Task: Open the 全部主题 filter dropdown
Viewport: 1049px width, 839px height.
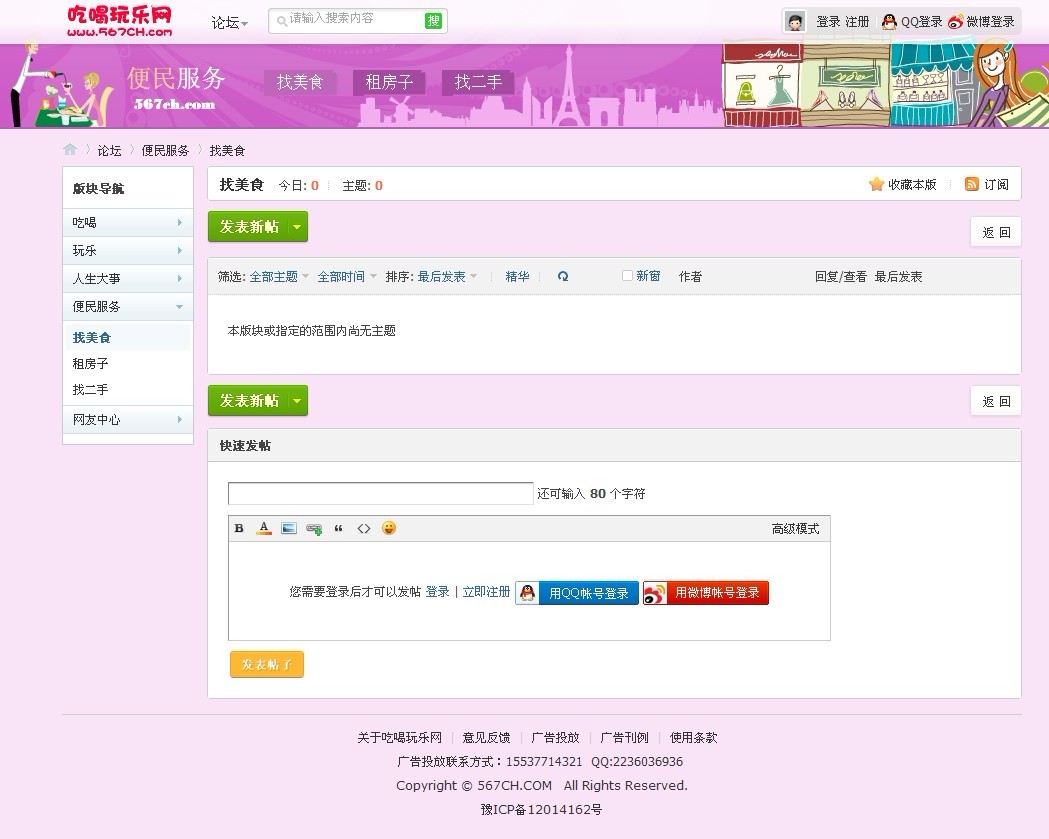Action: (279, 276)
